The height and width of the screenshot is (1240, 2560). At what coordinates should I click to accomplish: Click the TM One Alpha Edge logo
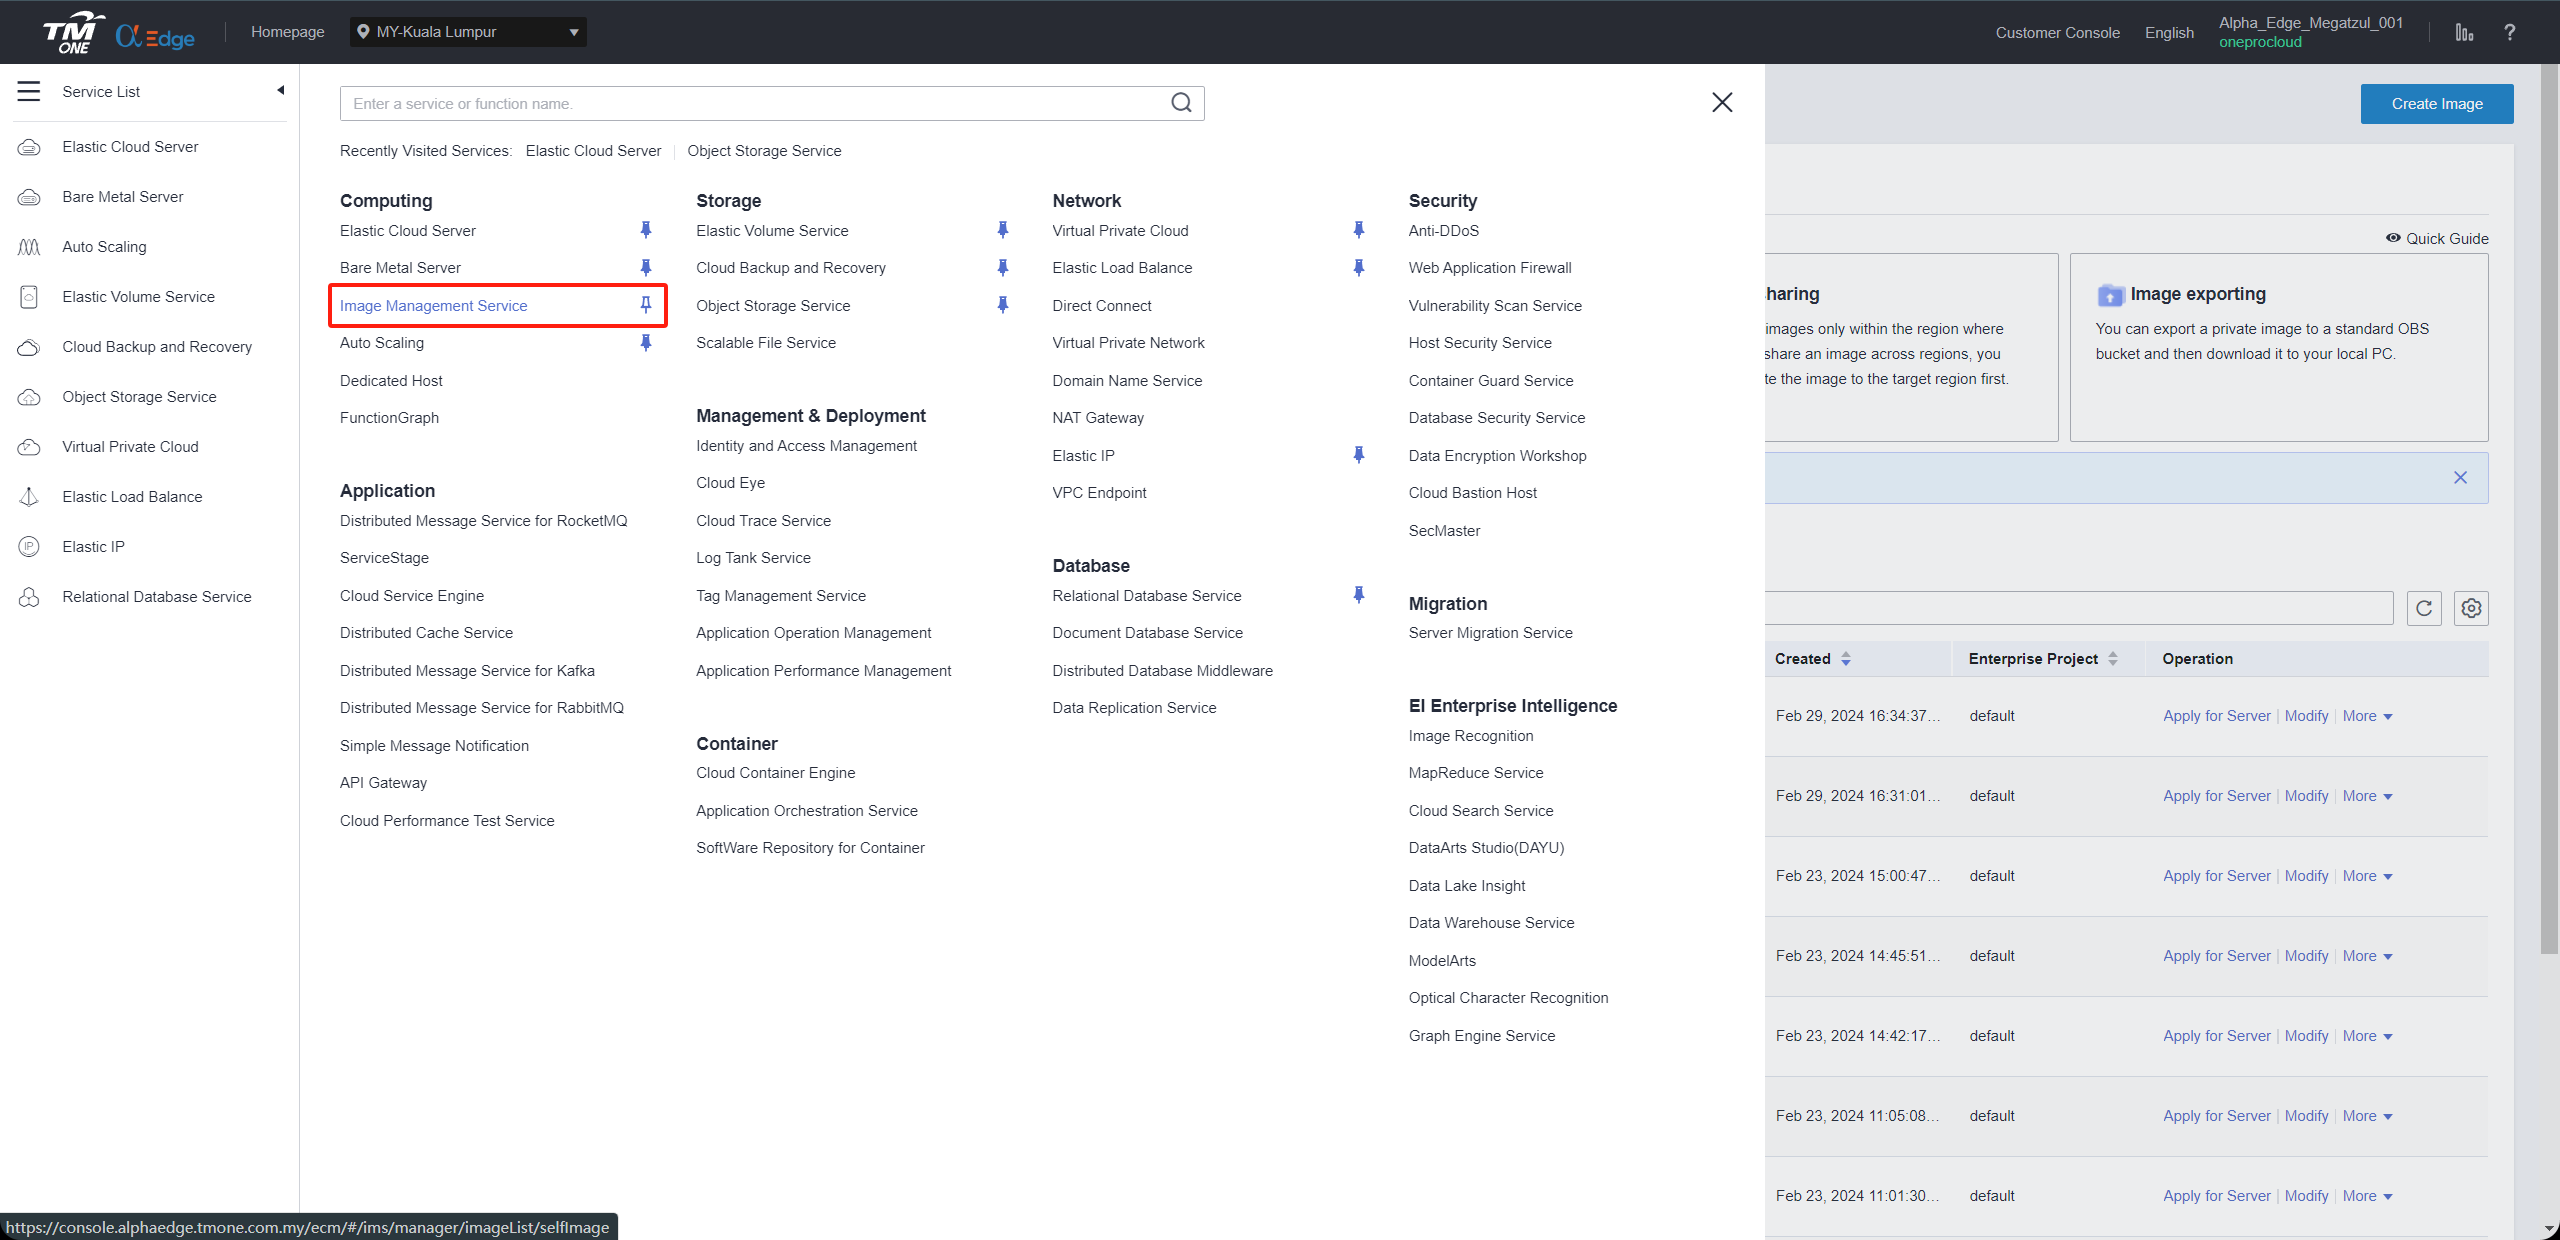119,33
